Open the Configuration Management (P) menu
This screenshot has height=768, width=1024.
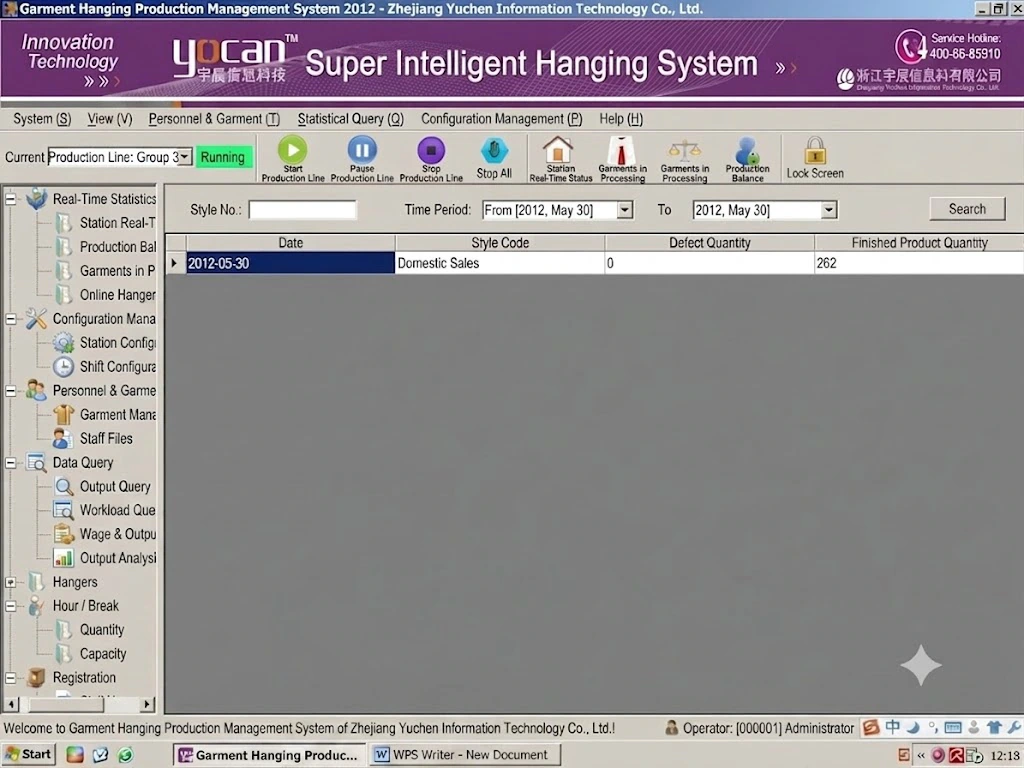coord(502,119)
